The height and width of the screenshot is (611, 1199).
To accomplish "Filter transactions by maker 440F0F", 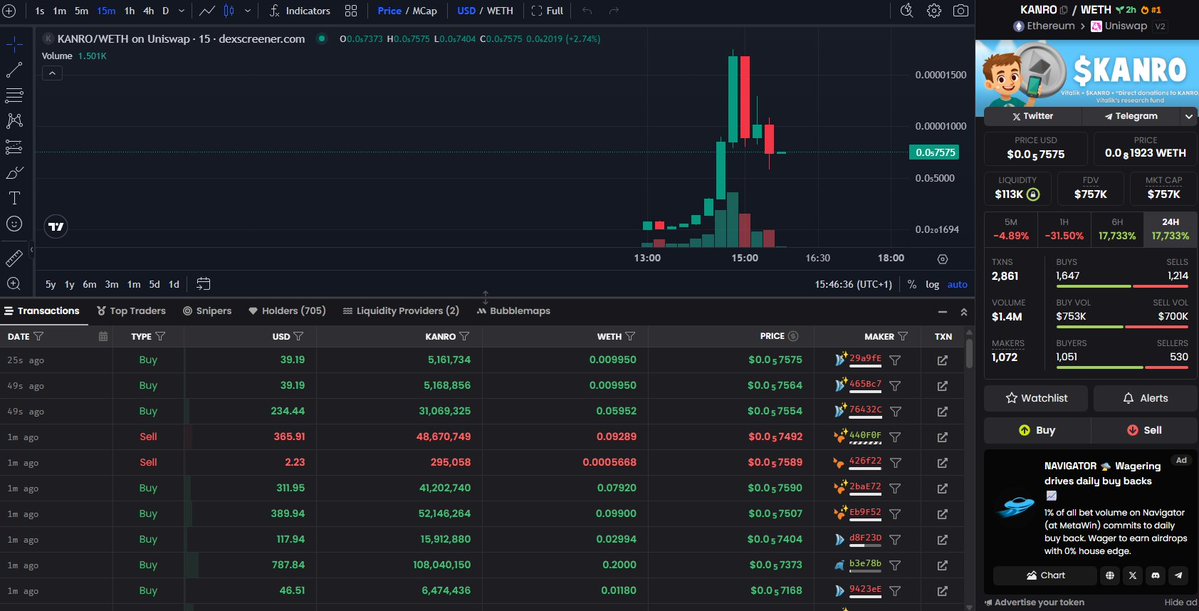I will point(895,437).
